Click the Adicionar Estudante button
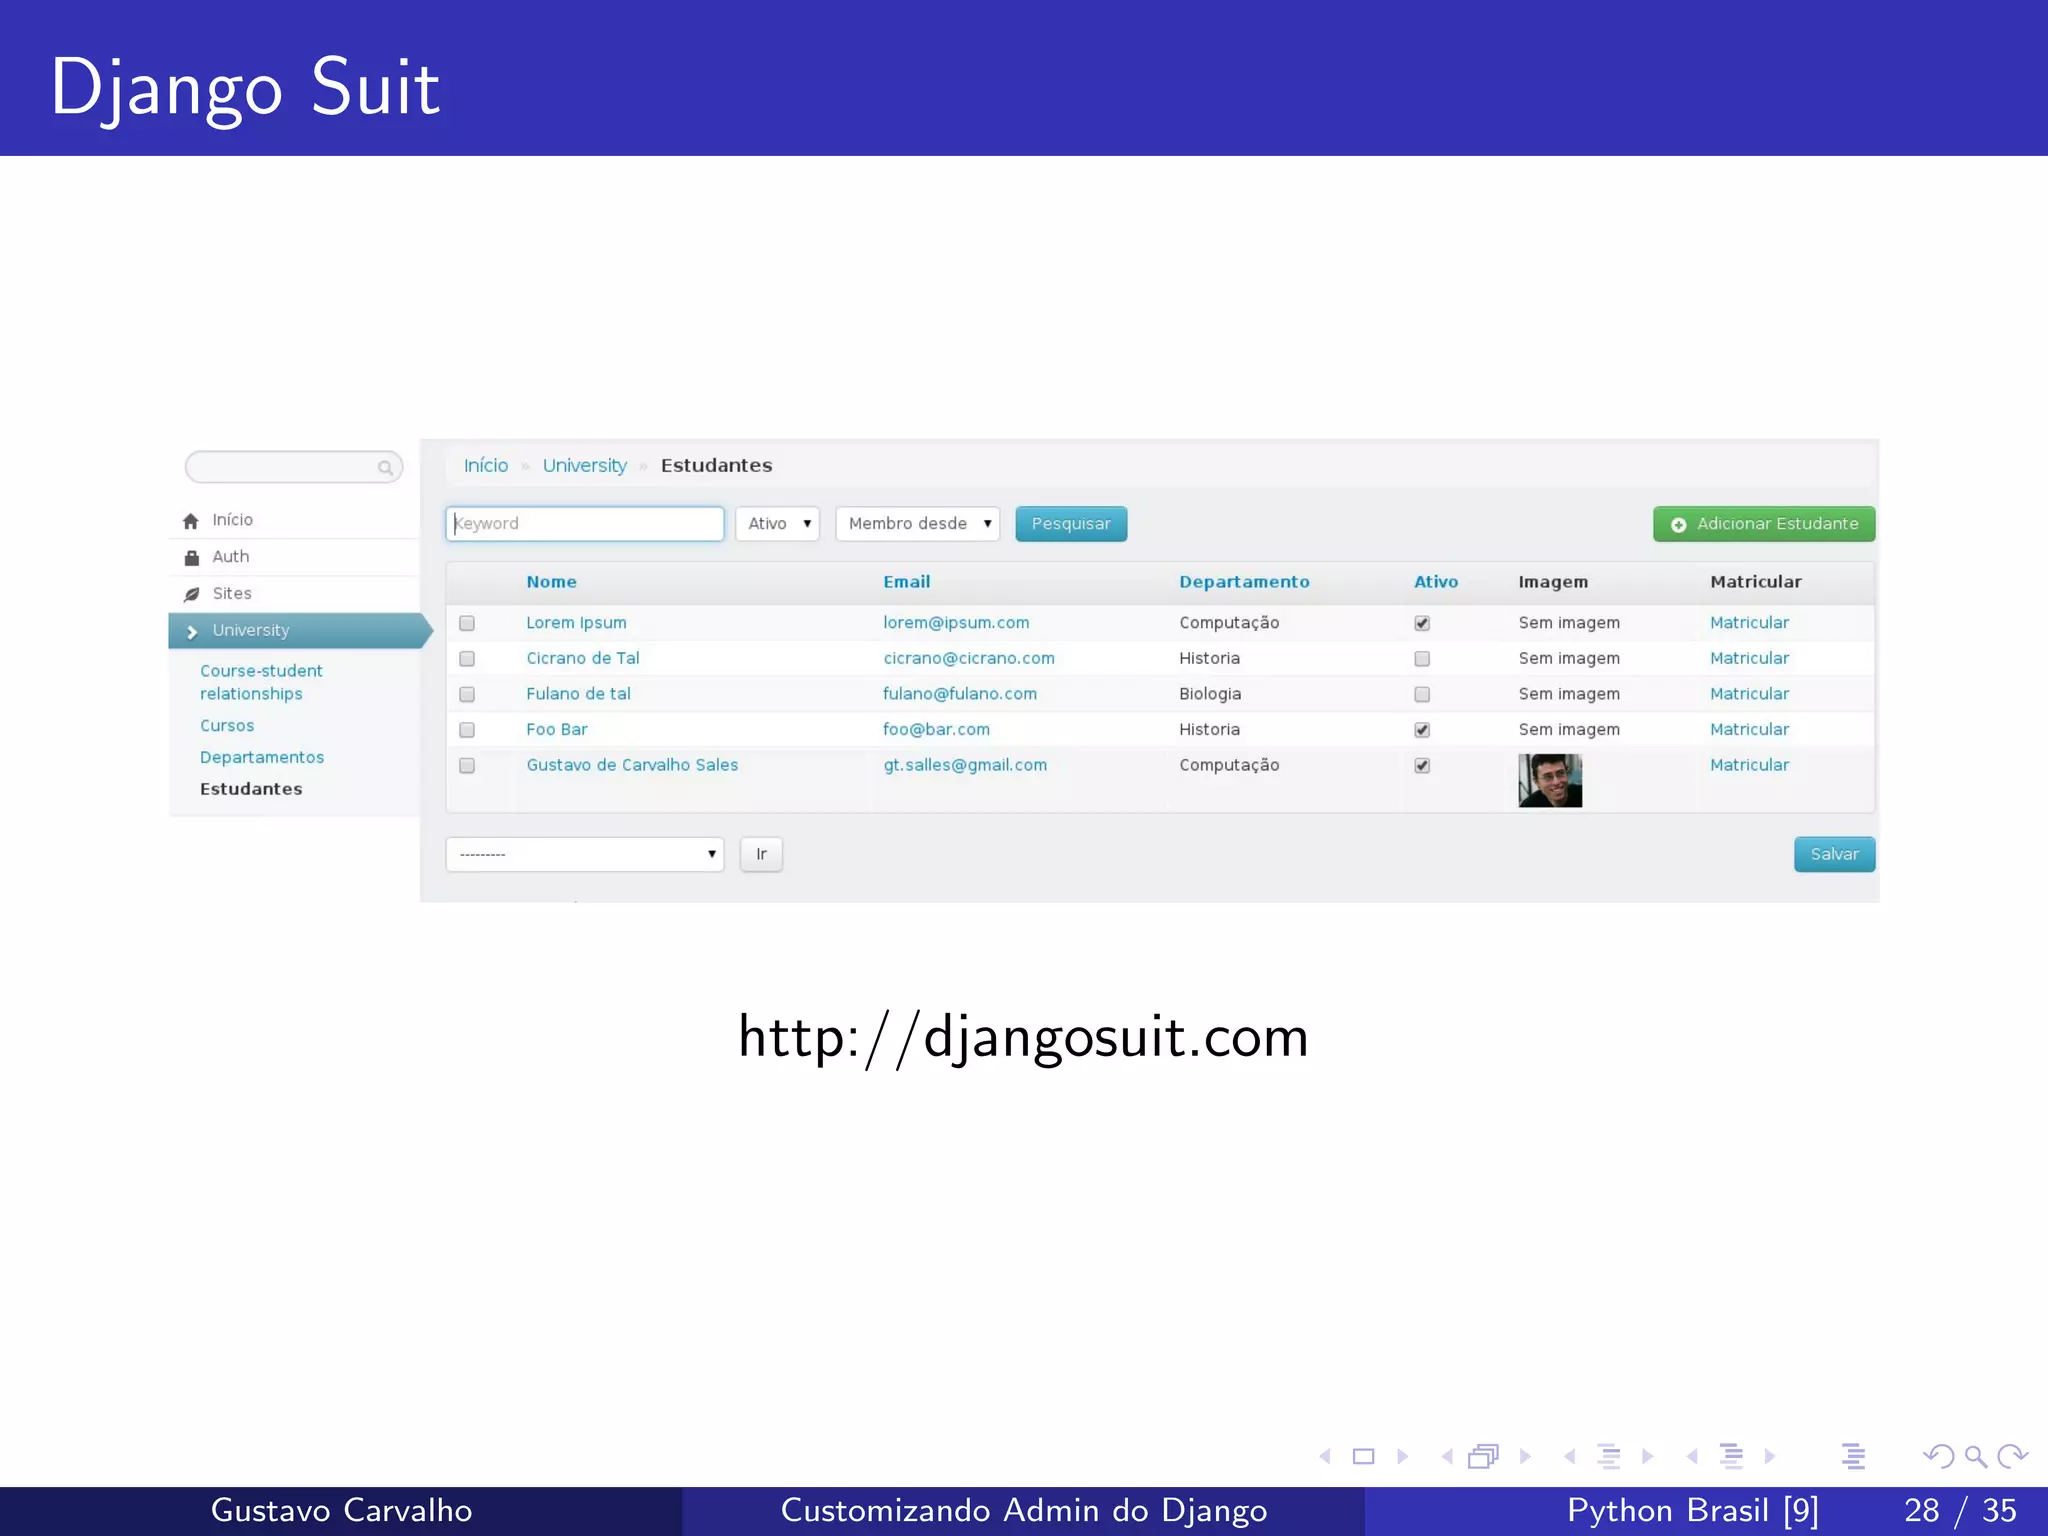The image size is (2048, 1536). point(1764,524)
